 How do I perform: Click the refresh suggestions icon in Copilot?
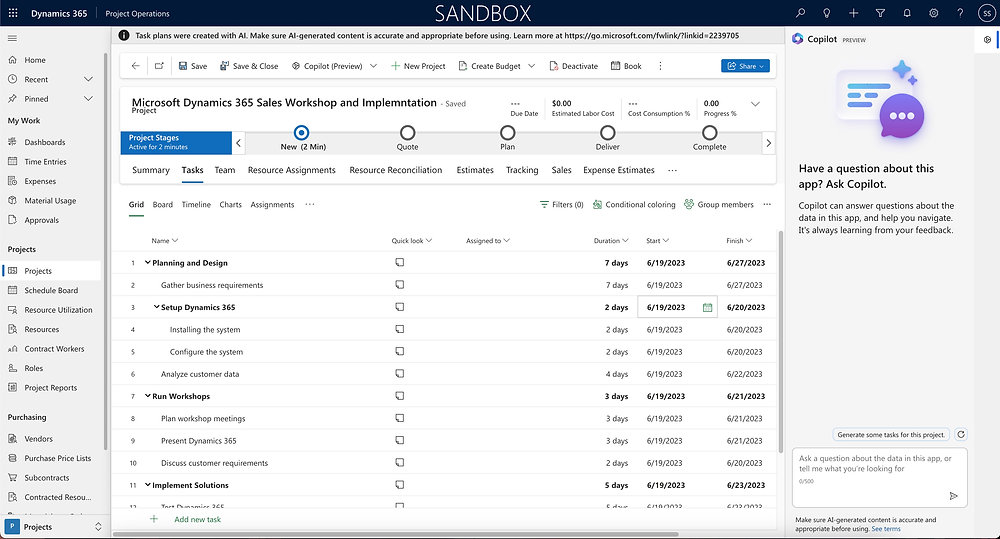tap(961, 434)
